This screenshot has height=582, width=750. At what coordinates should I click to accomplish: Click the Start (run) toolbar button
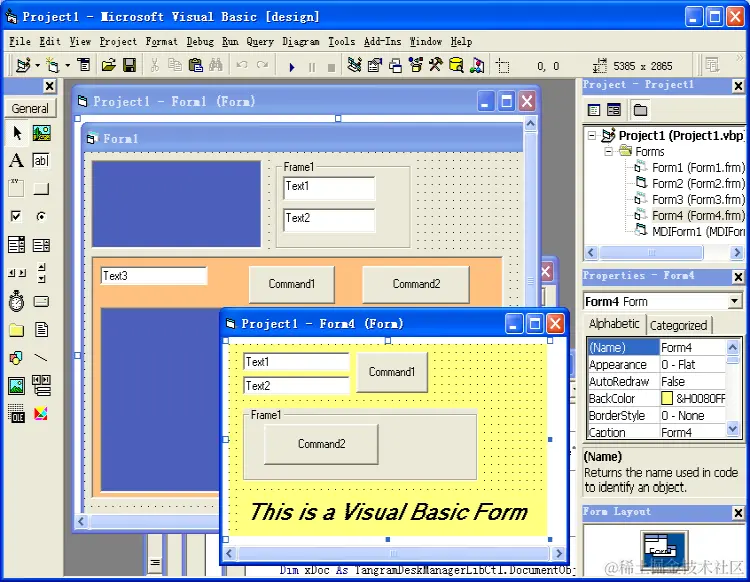pyautogui.click(x=292, y=66)
